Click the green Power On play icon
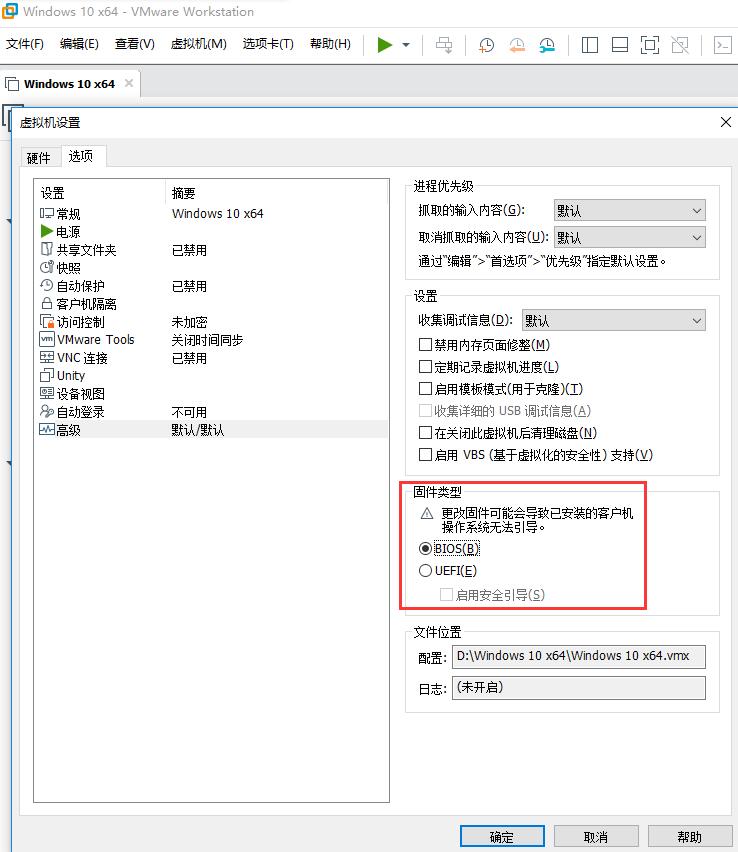The image size is (738, 852). [x=385, y=45]
